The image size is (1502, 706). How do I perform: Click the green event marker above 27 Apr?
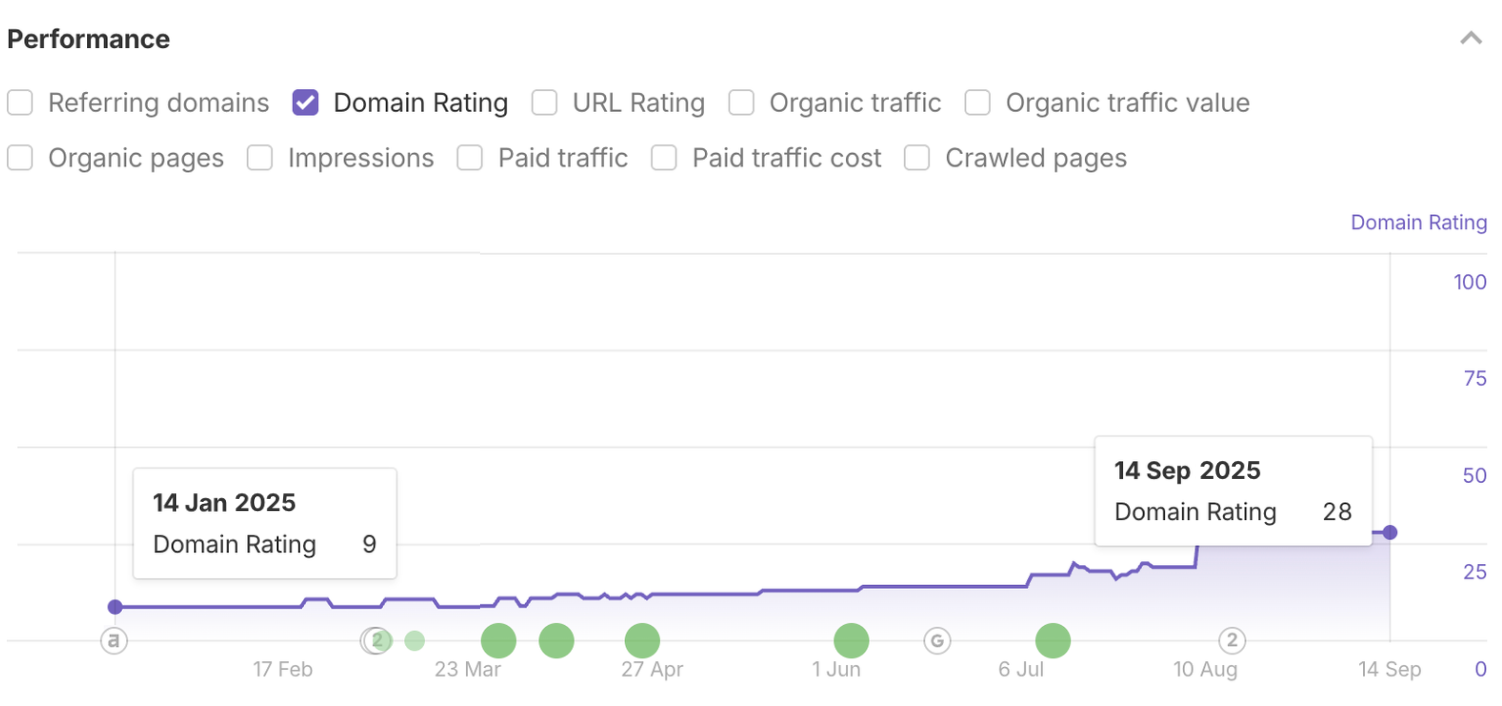click(x=642, y=641)
